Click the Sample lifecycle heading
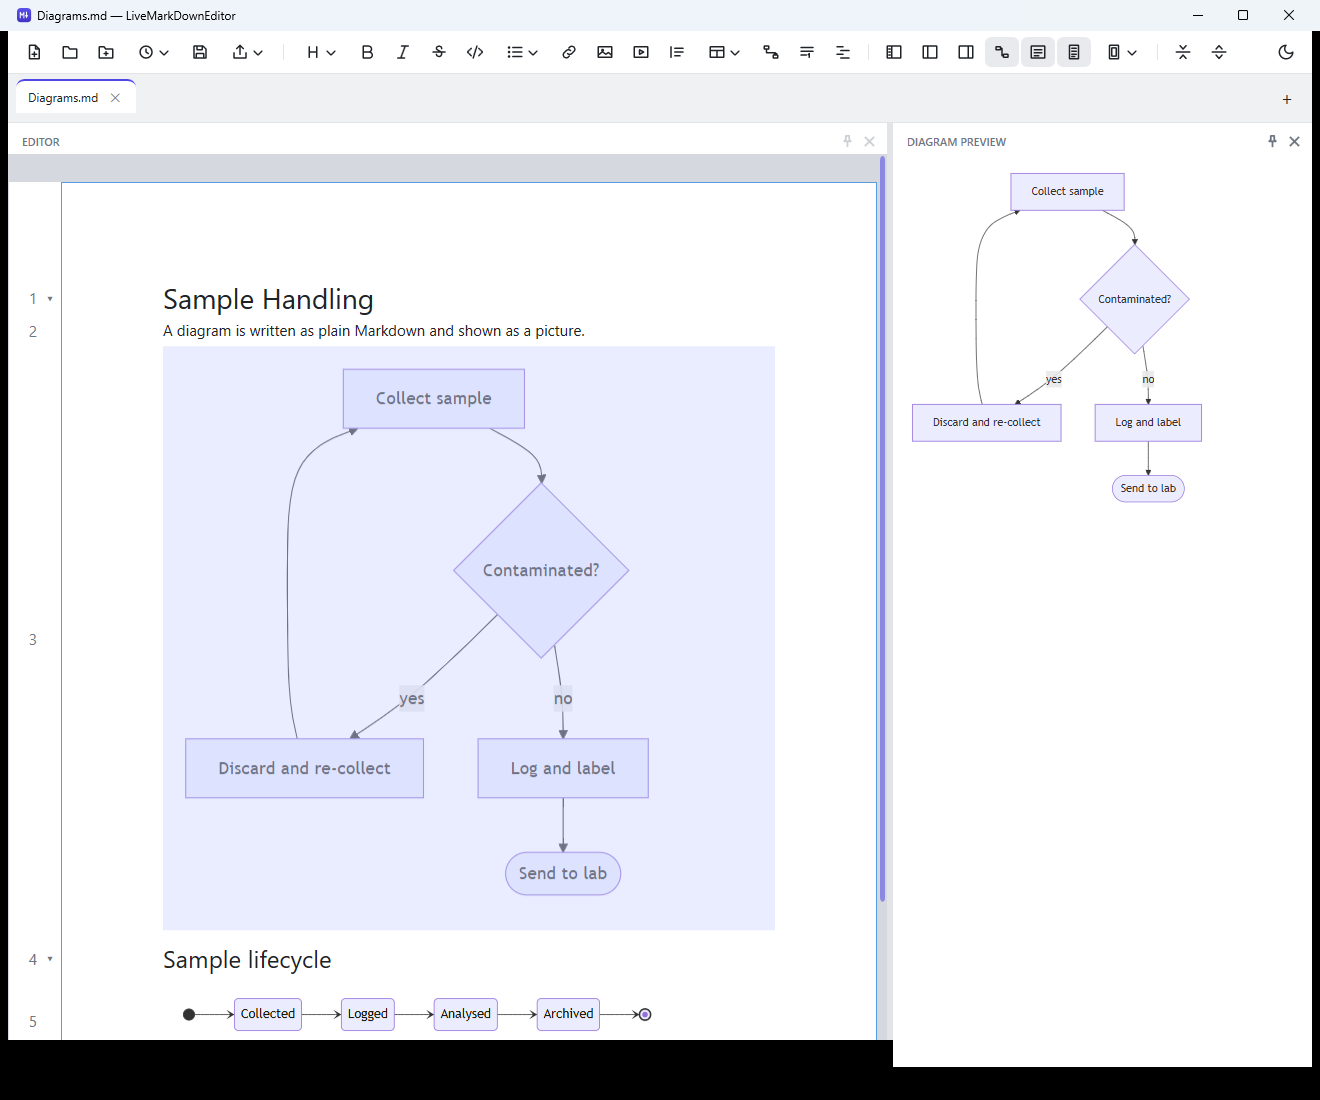This screenshot has width=1320, height=1100. [x=247, y=960]
